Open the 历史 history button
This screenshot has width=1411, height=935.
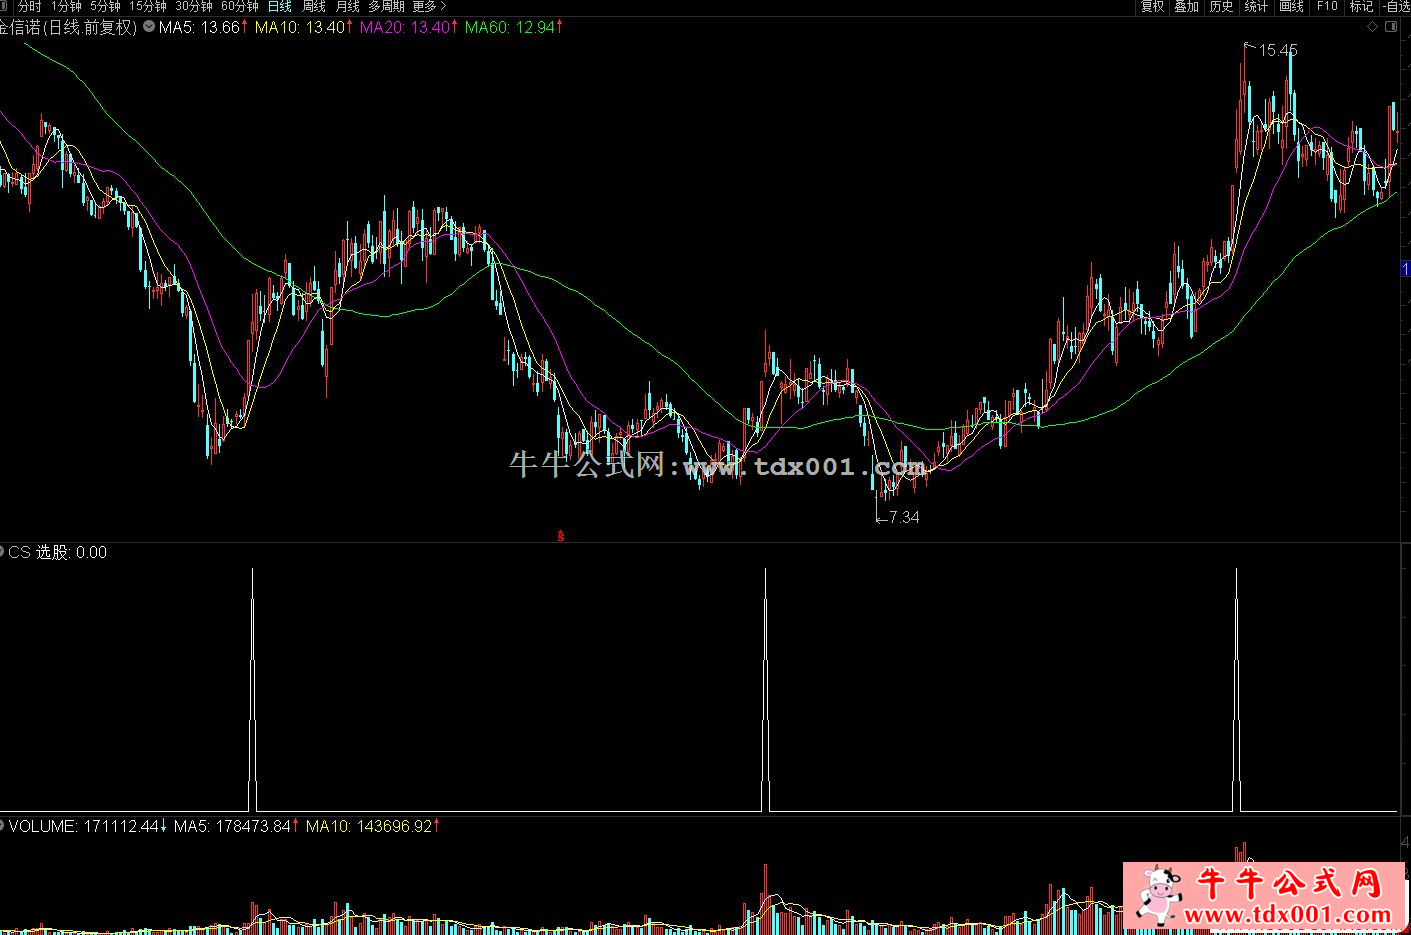click(1221, 7)
